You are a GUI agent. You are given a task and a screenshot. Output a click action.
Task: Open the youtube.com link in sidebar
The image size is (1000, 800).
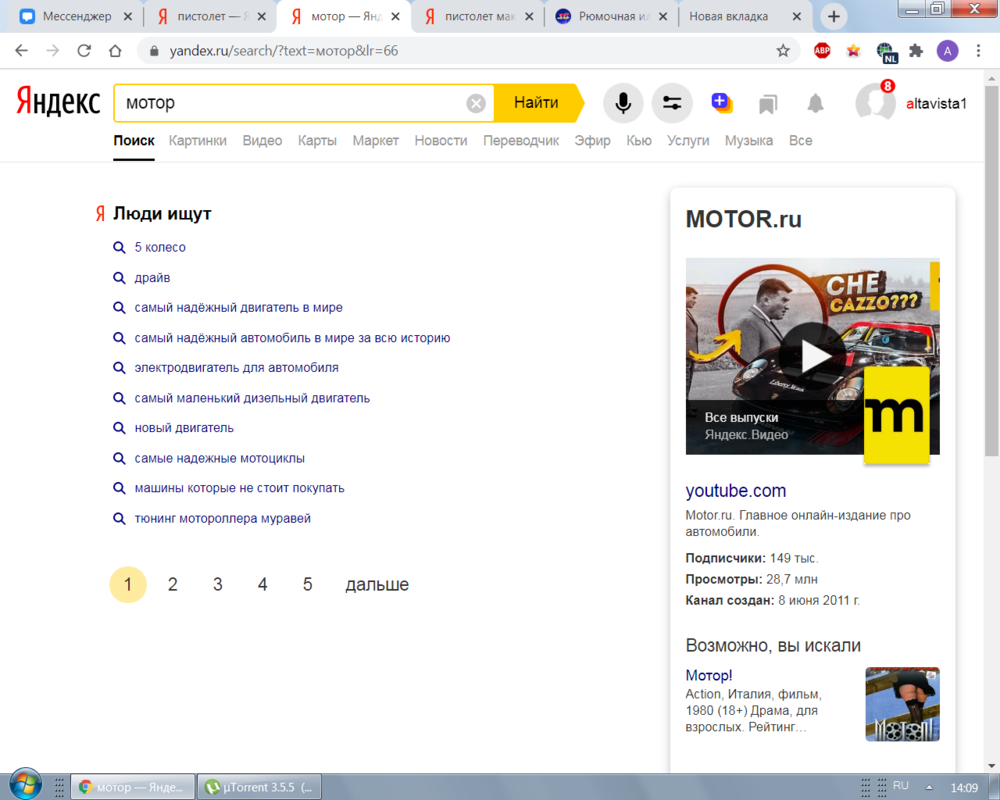(735, 491)
